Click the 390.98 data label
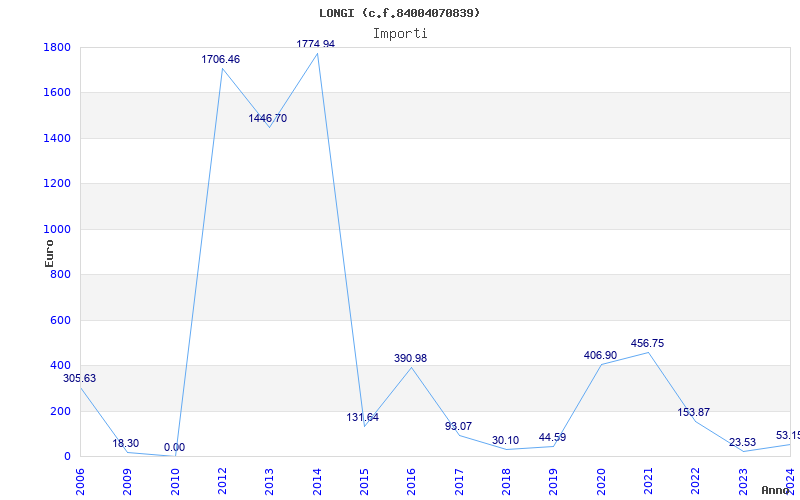800x500 pixels. click(410, 359)
